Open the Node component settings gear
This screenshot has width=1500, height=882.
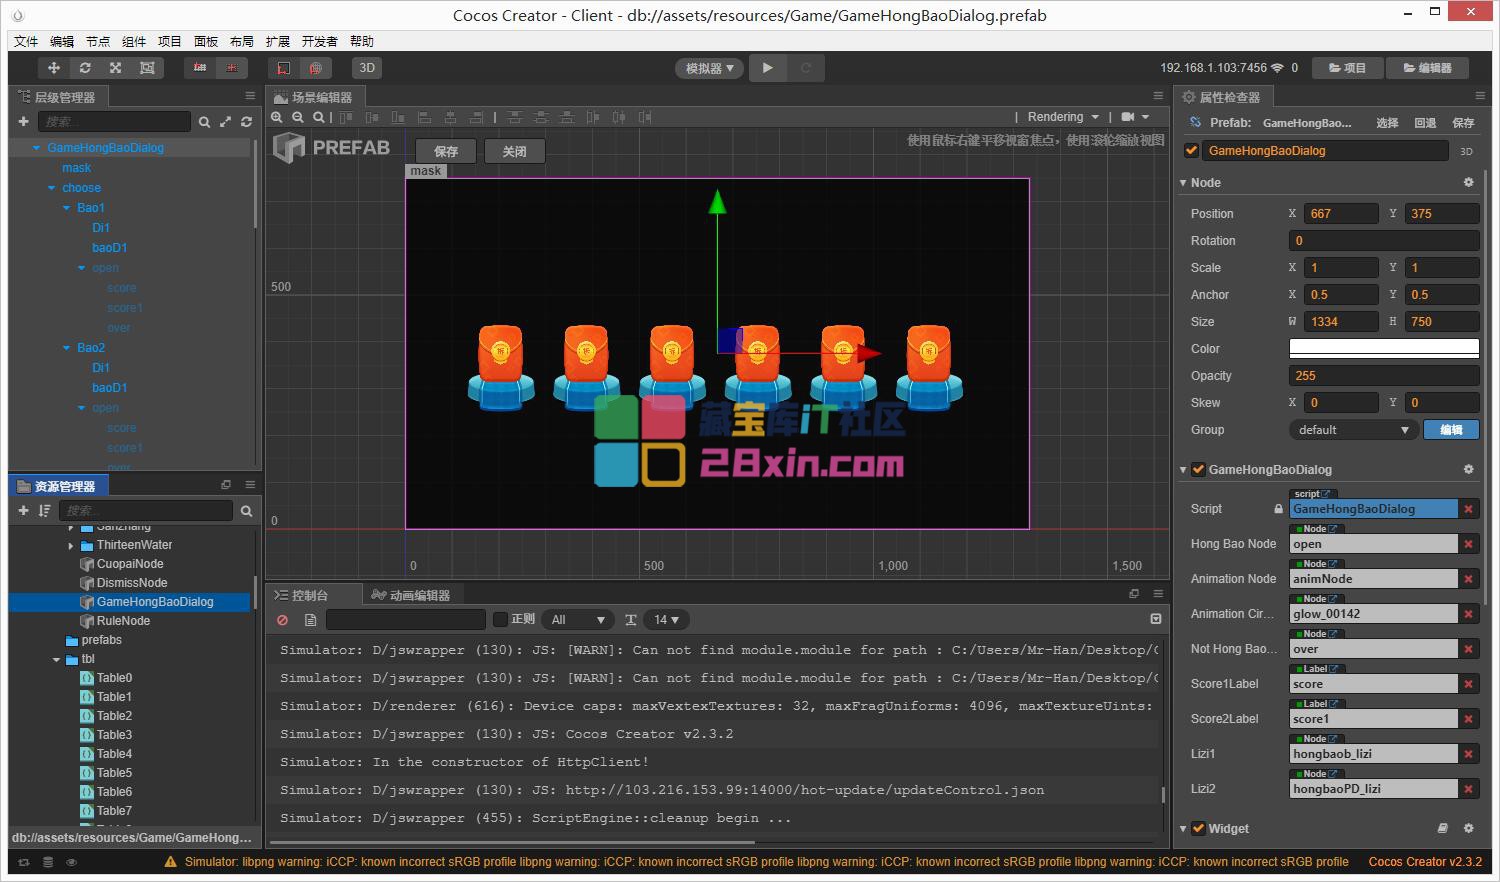click(1468, 183)
